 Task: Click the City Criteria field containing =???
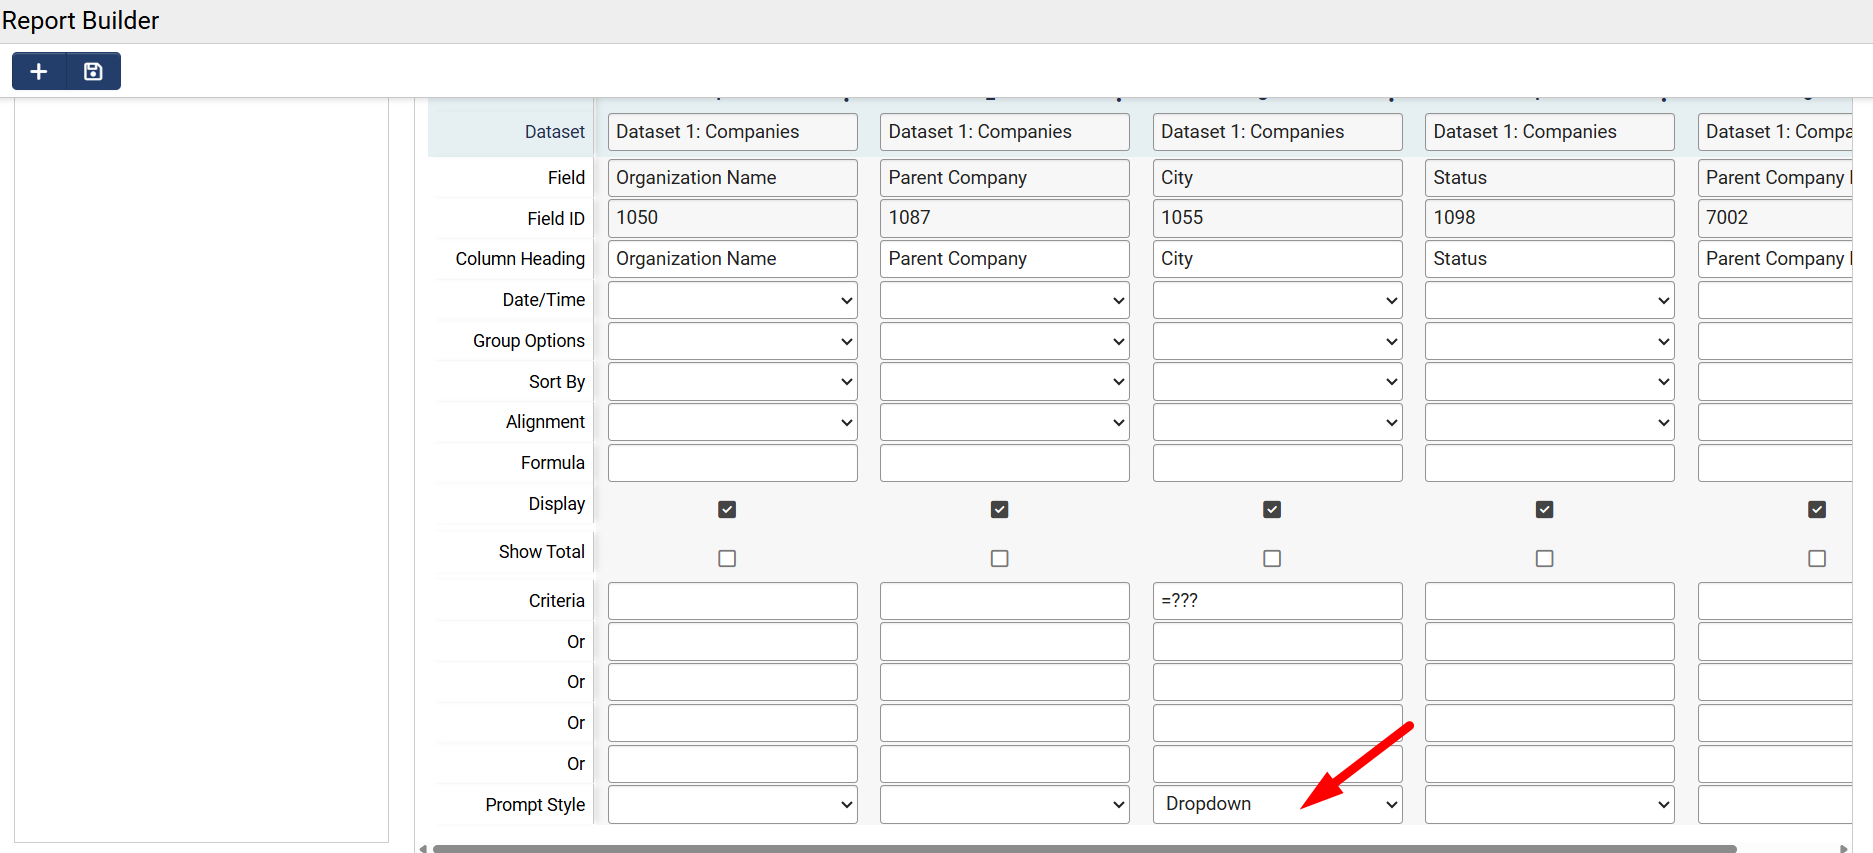click(x=1277, y=601)
